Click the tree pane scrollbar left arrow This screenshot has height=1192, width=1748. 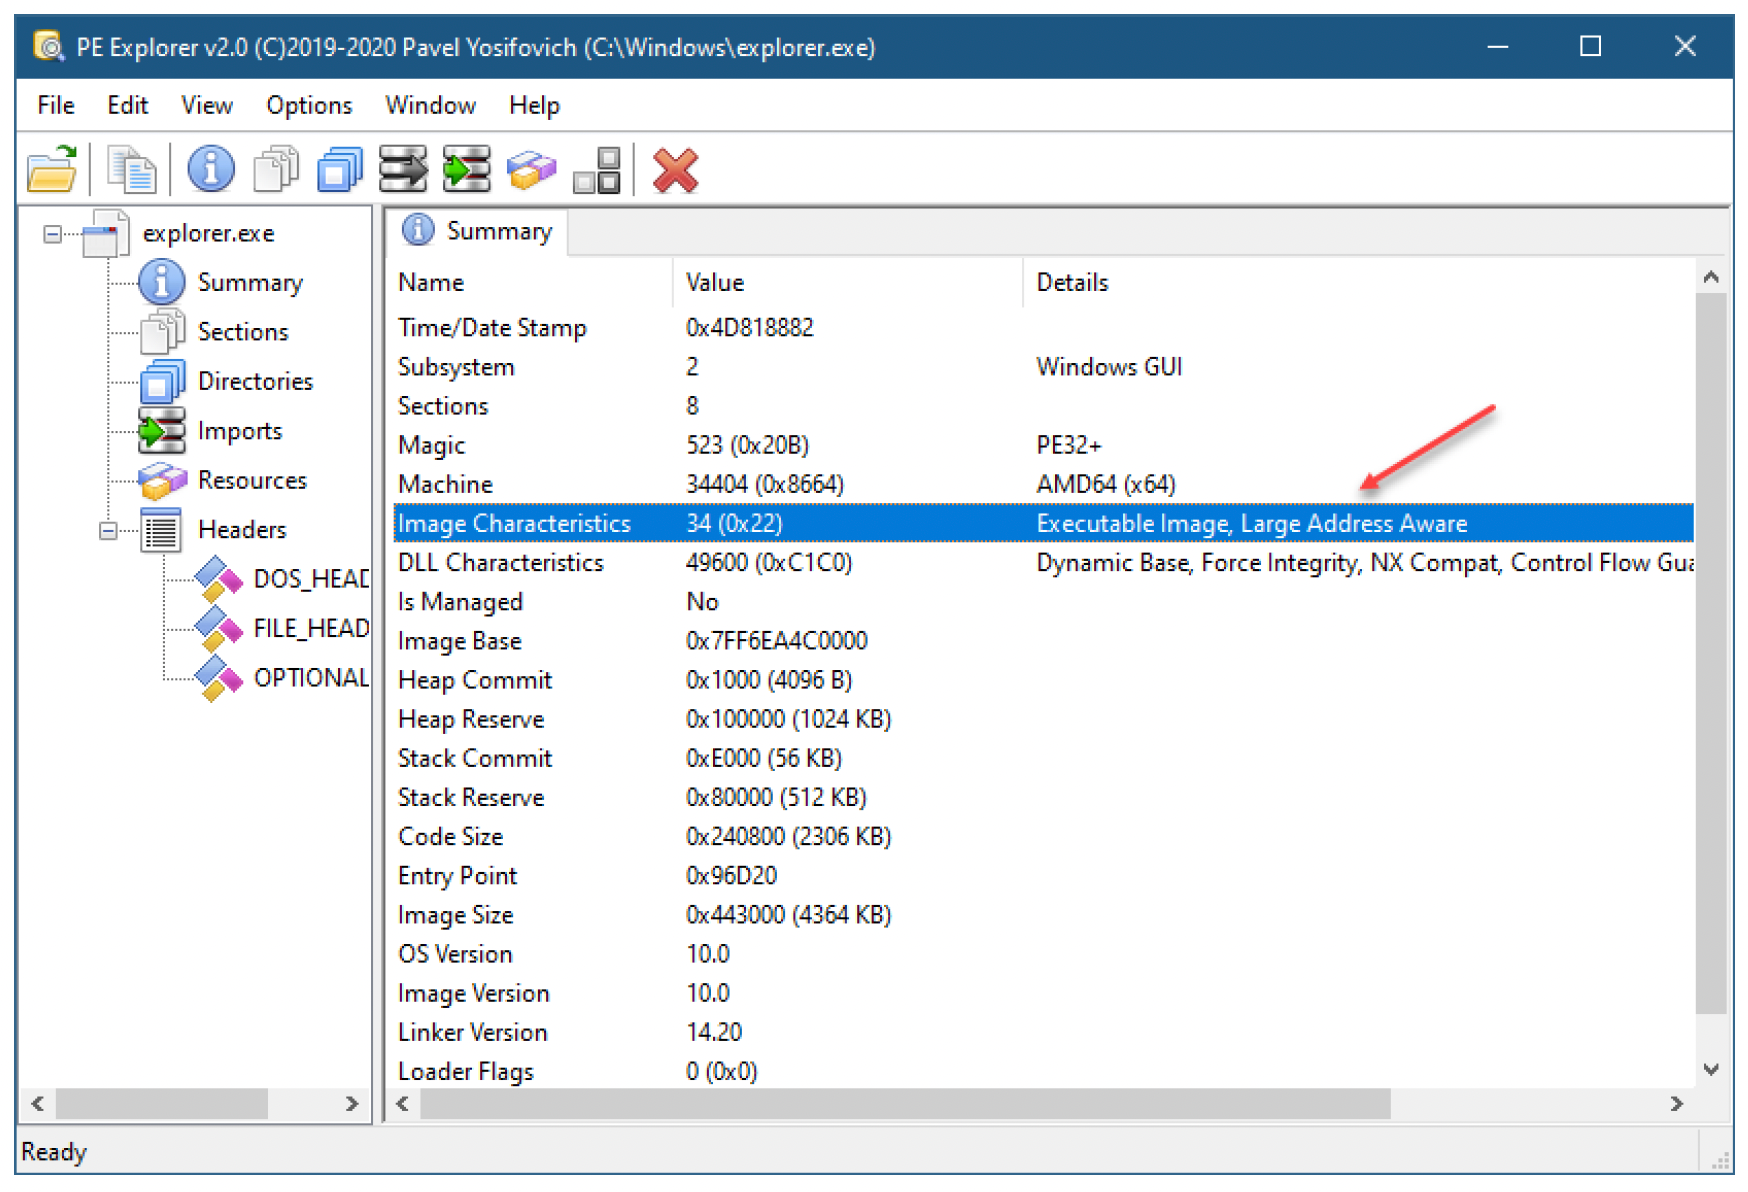click(x=38, y=1104)
